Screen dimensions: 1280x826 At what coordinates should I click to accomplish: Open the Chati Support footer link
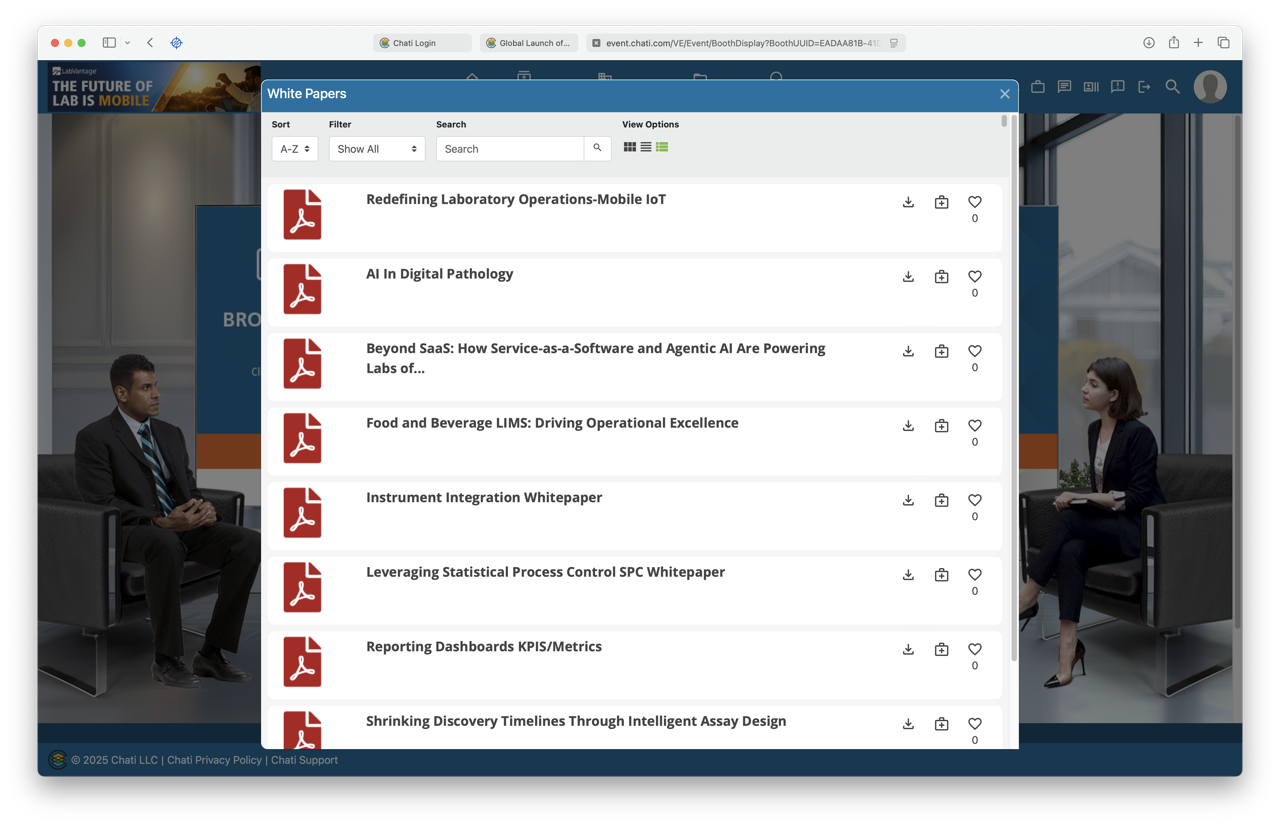[x=304, y=760]
